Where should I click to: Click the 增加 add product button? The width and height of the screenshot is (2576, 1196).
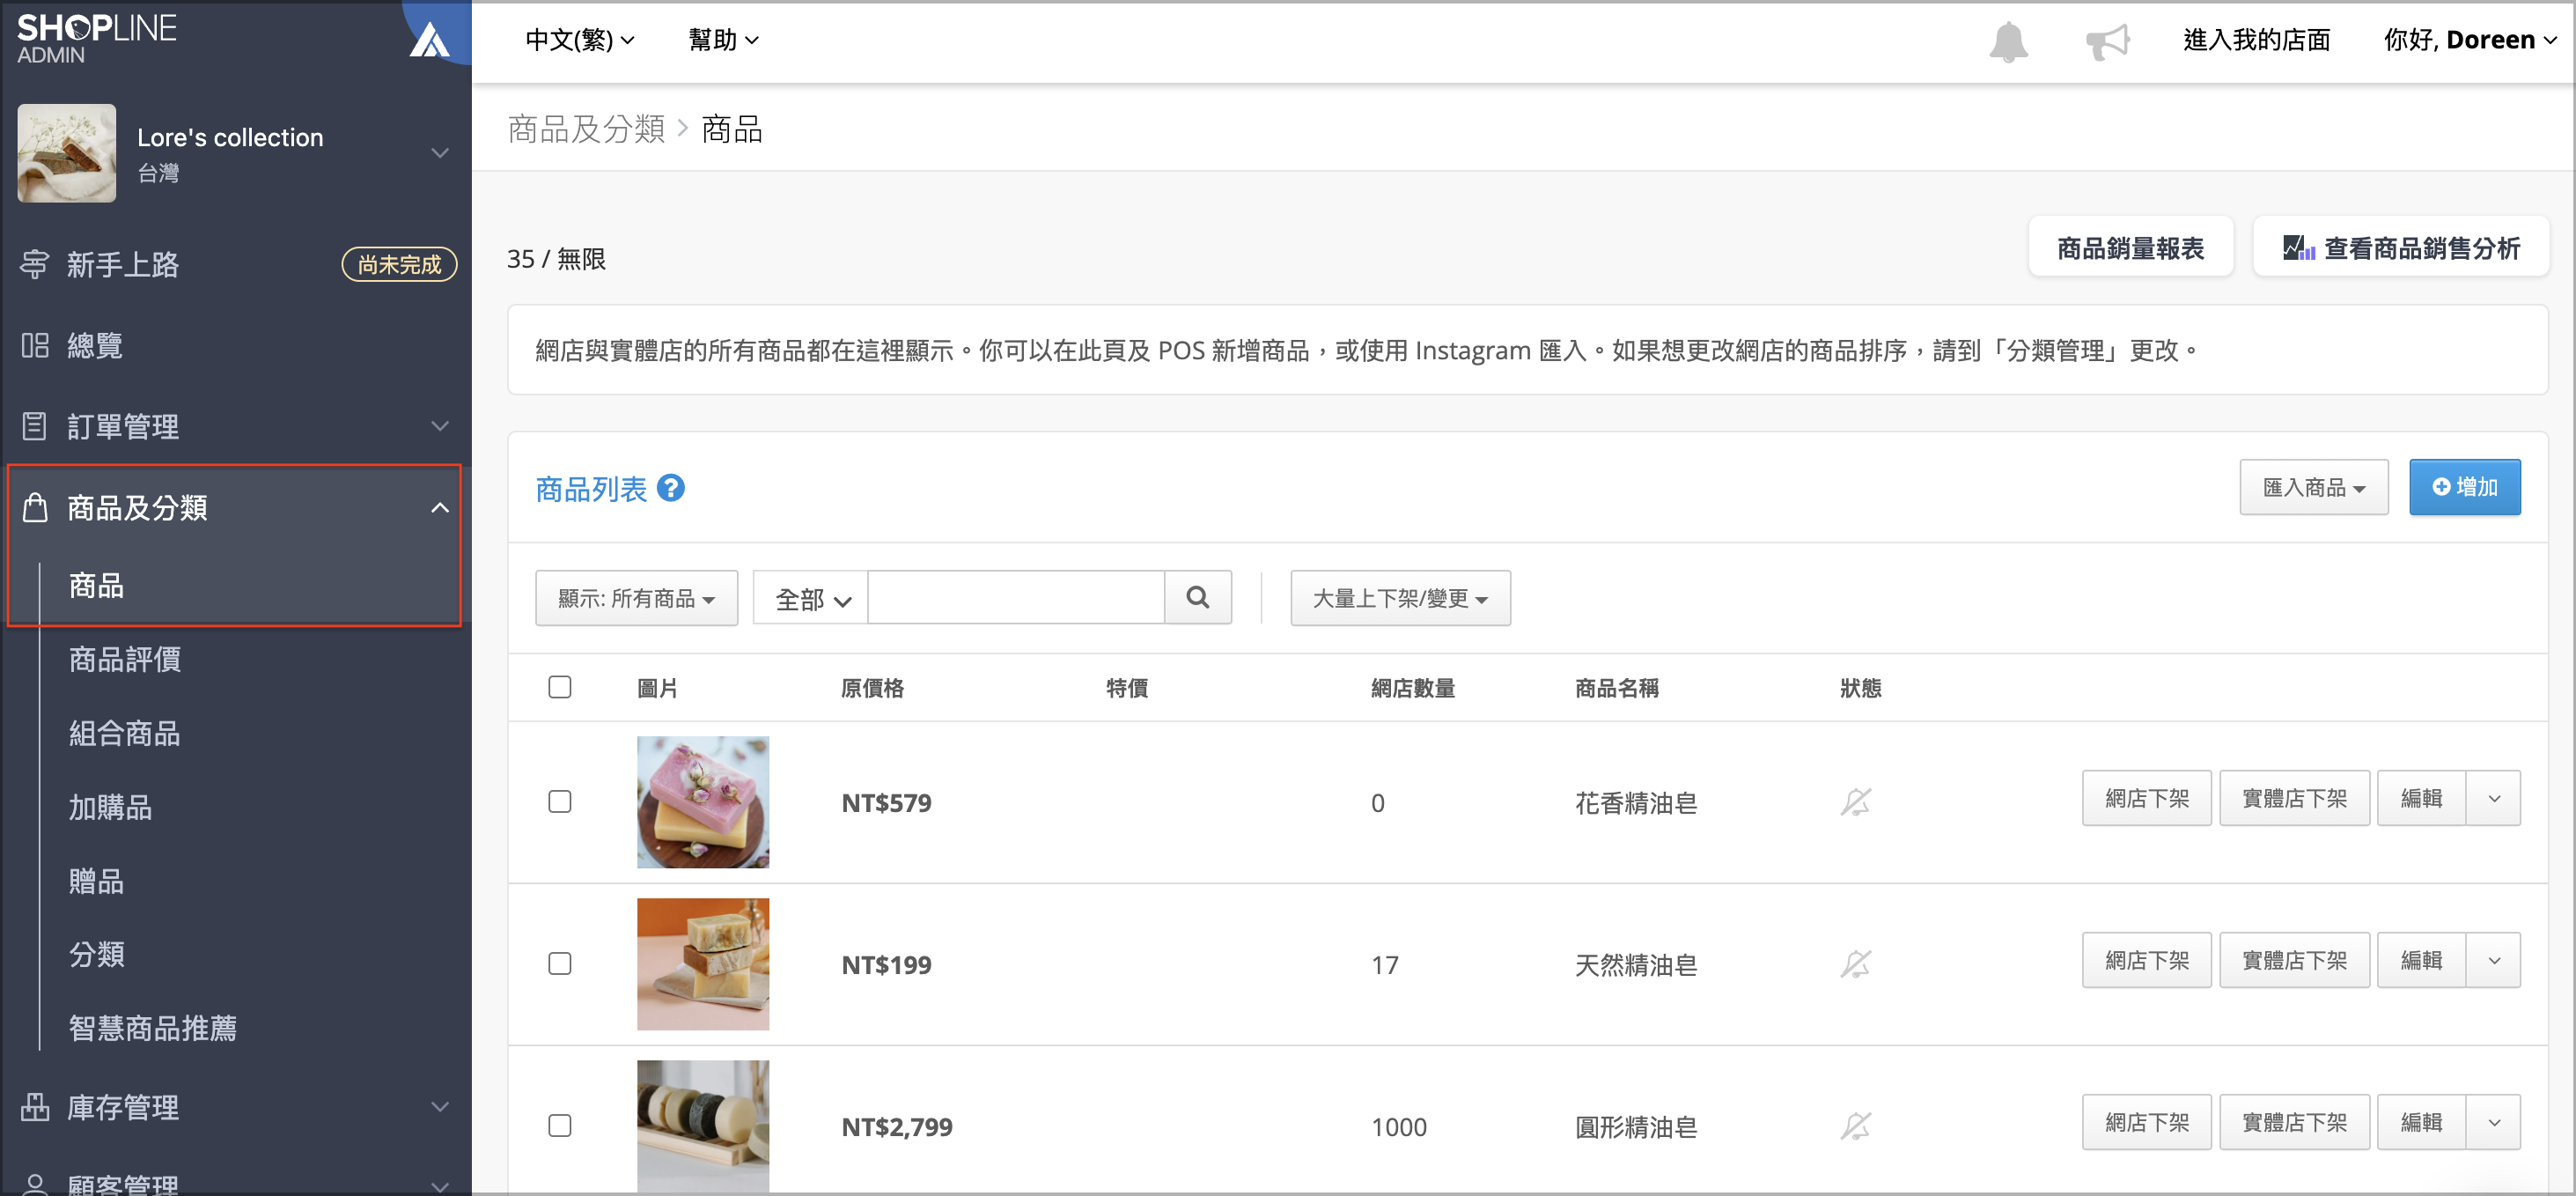(x=2464, y=487)
